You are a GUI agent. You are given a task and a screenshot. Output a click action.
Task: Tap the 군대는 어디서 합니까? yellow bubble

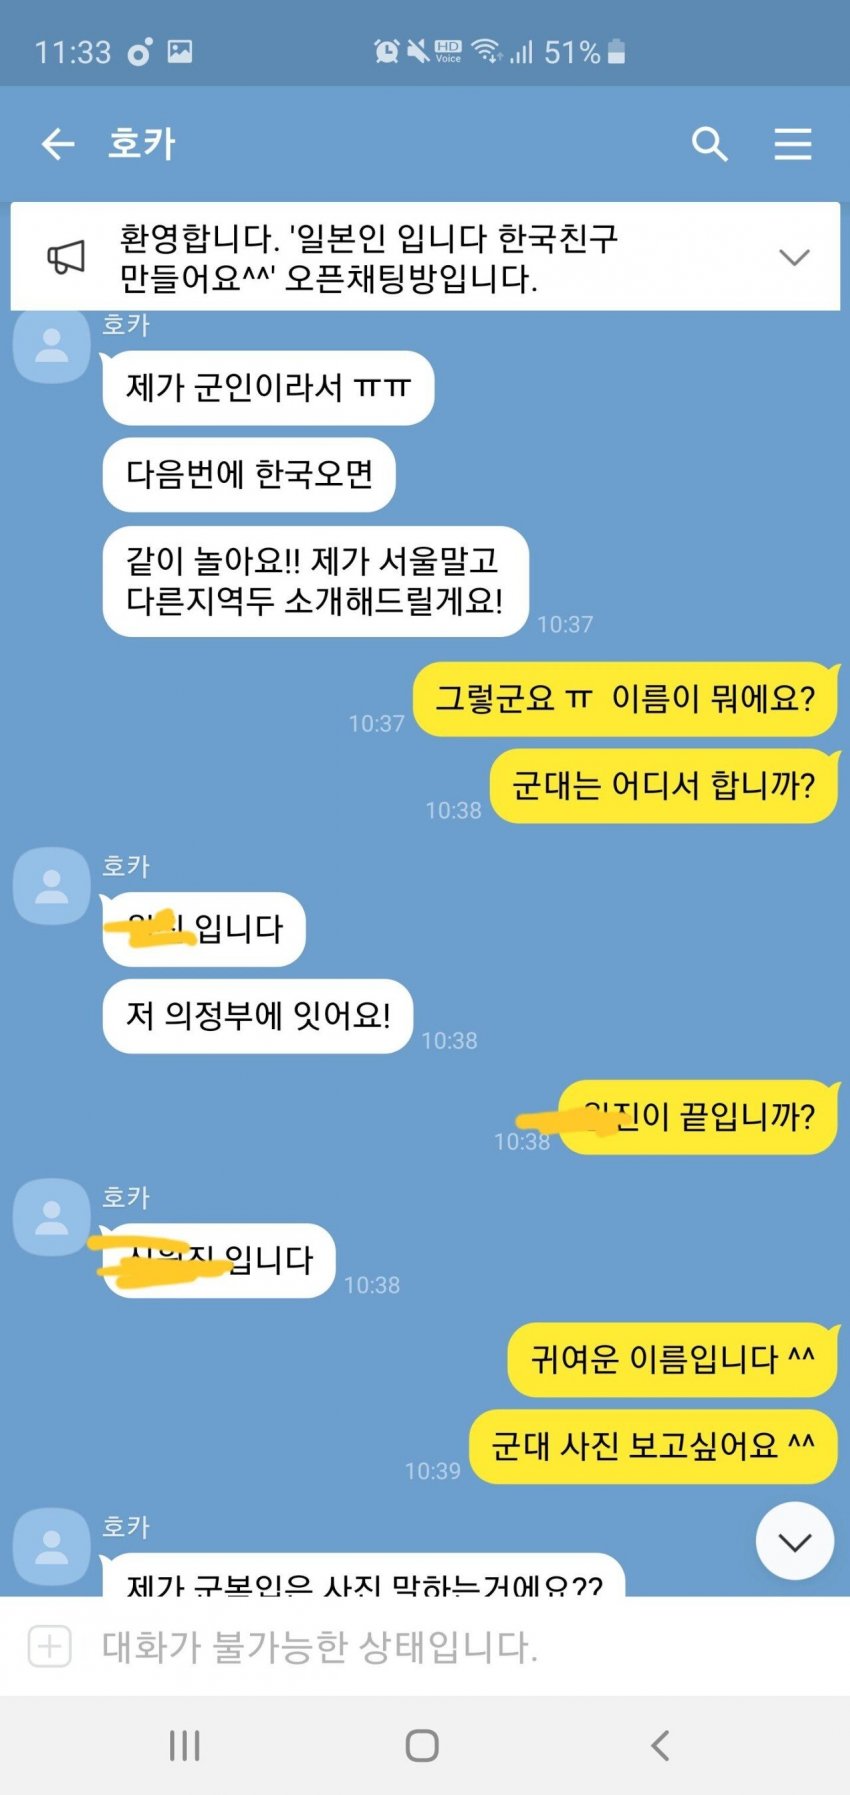663,786
